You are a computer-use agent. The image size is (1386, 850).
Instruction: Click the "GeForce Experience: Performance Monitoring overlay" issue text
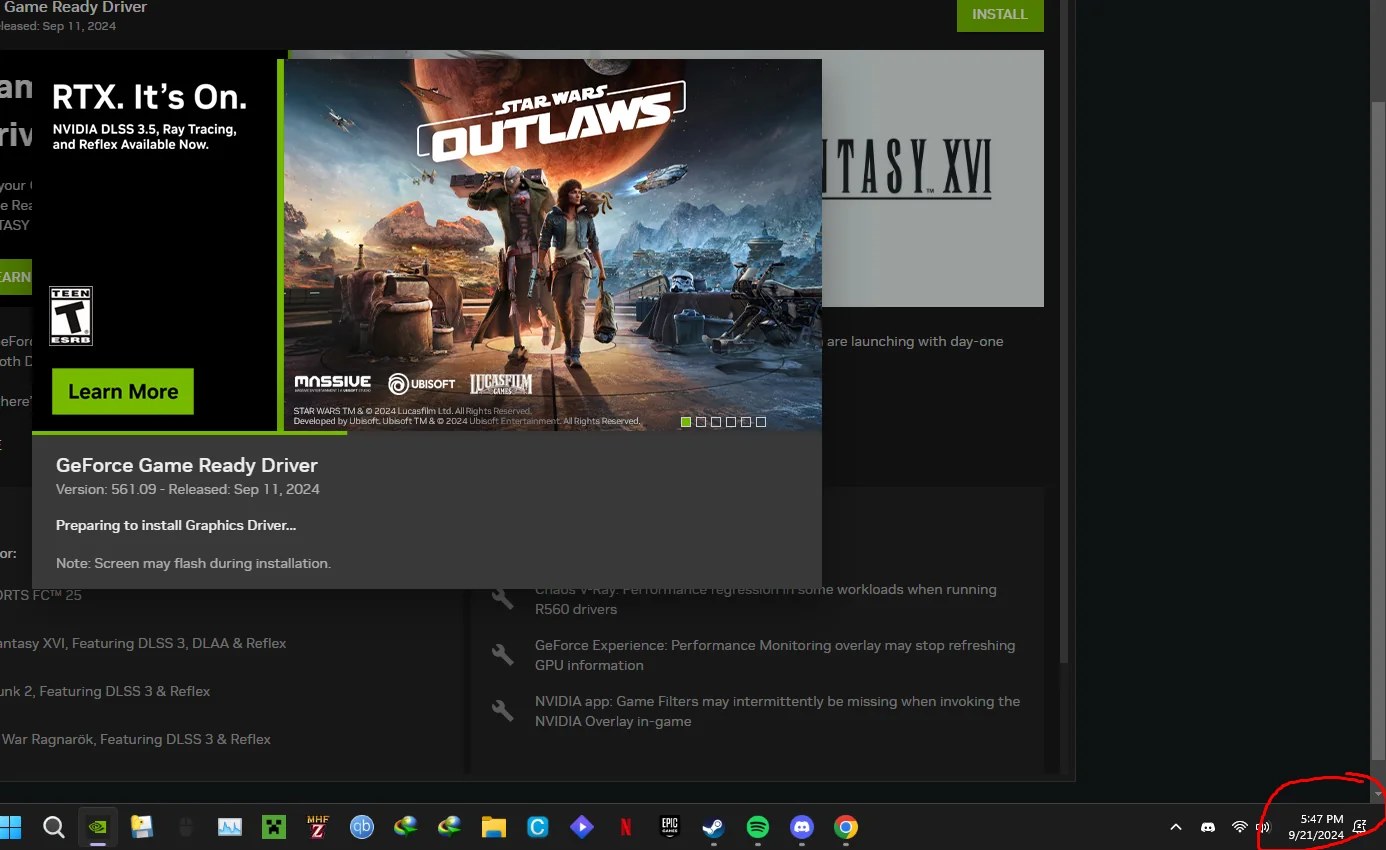click(x=775, y=655)
